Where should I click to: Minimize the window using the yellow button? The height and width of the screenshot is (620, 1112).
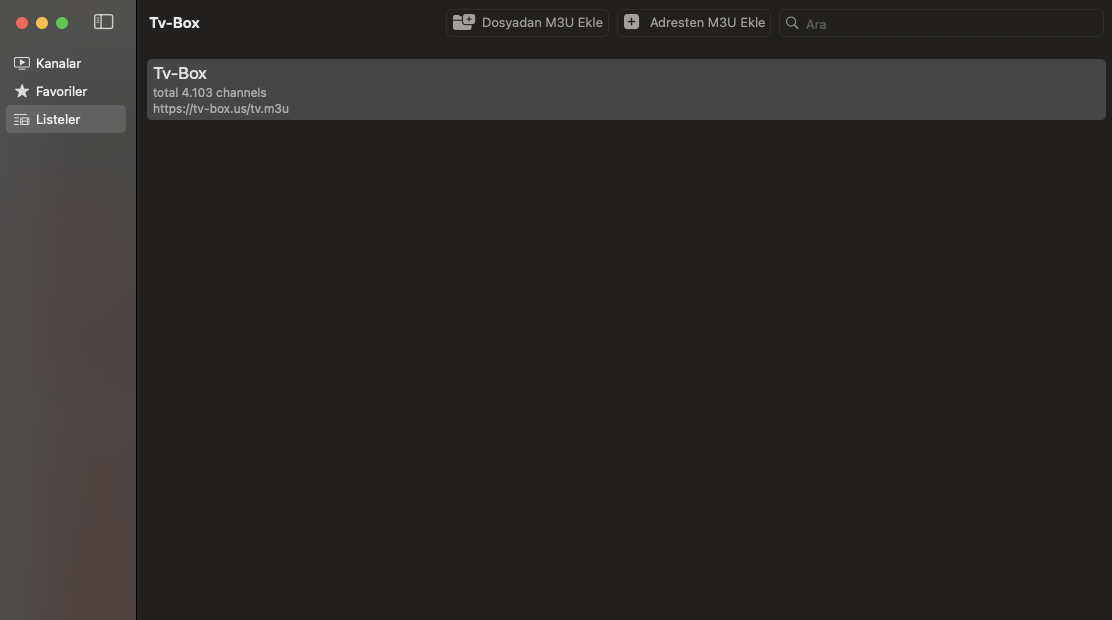tap(42, 23)
